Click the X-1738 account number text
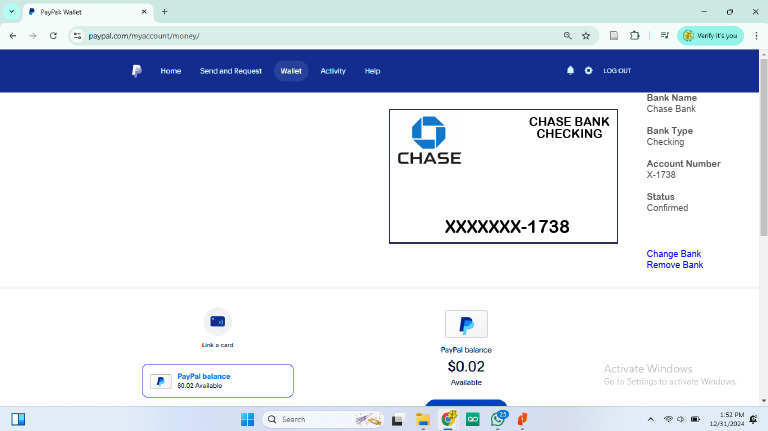 (x=661, y=175)
